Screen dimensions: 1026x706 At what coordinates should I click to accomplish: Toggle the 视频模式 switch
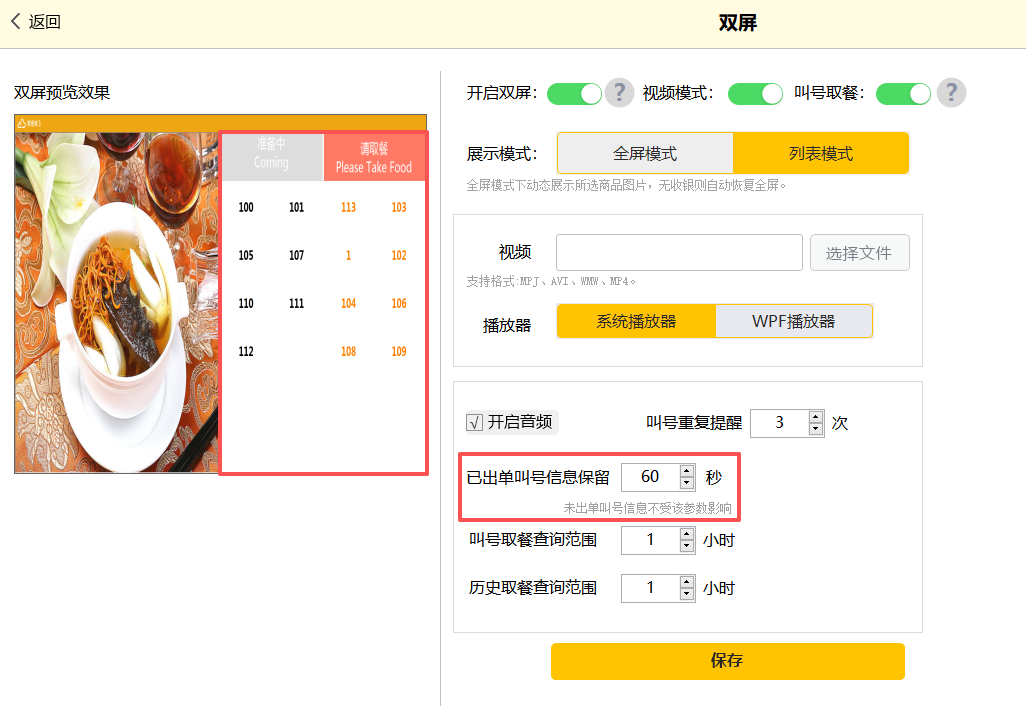click(x=755, y=94)
